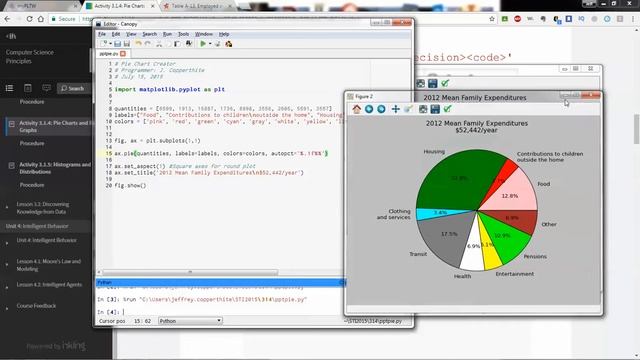Click the browser Reload button
Screen dimensions: 640x360
29,19
